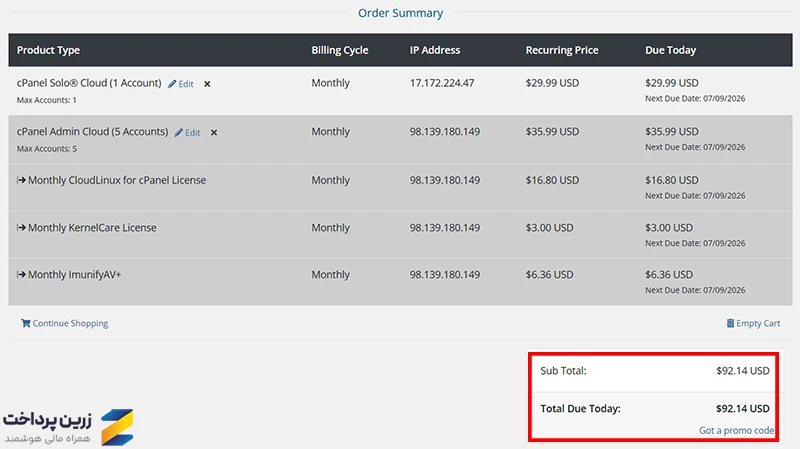
Task: Click the pencil icon beside cPanel Solo Cloud
Action: point(172,84)
